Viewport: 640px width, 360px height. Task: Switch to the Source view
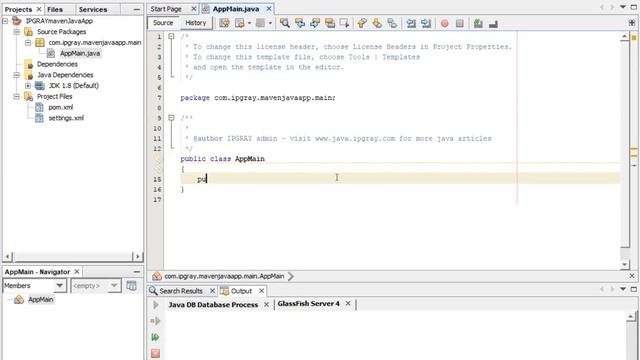(x=163, y=23)
